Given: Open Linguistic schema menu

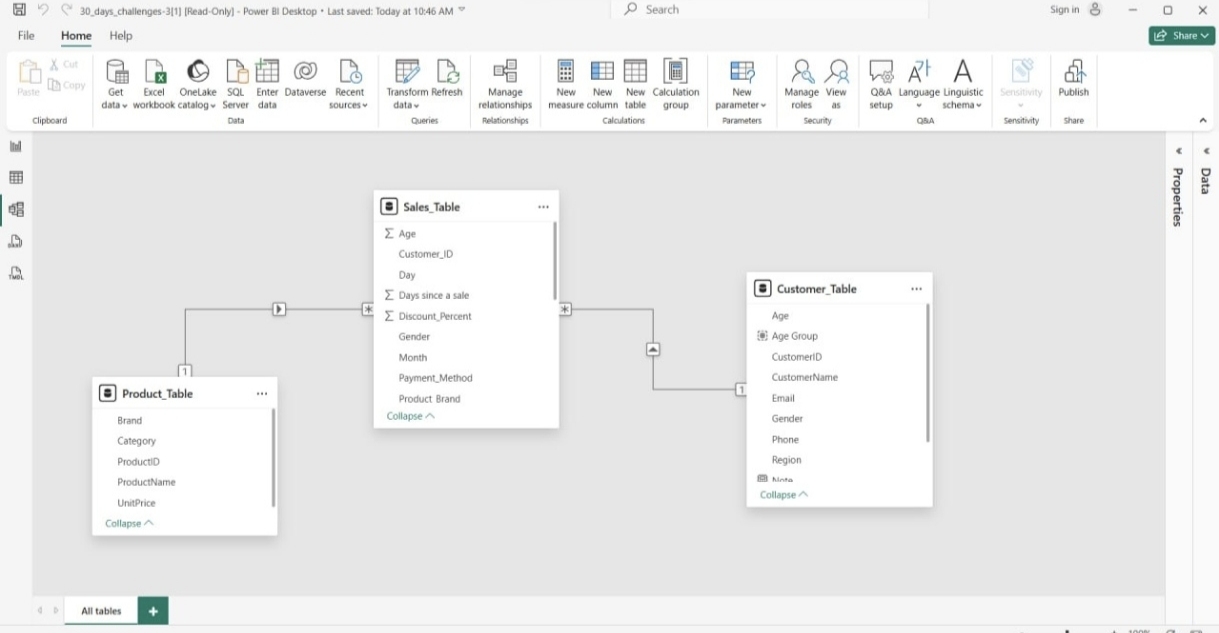Looking at the screenshot, I should (x=963, y=84).
